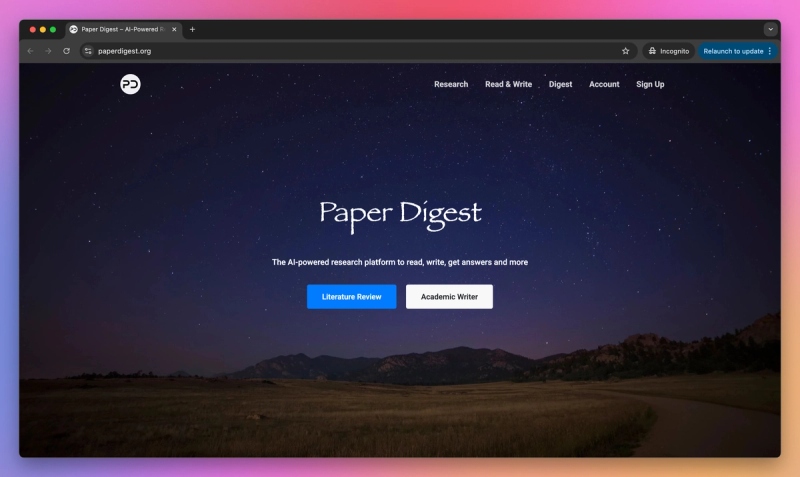Image resolution: width=800 pixels, height=477 pixels.
Task: Click the Paper Digest PD logo
Action: (130, 84)
